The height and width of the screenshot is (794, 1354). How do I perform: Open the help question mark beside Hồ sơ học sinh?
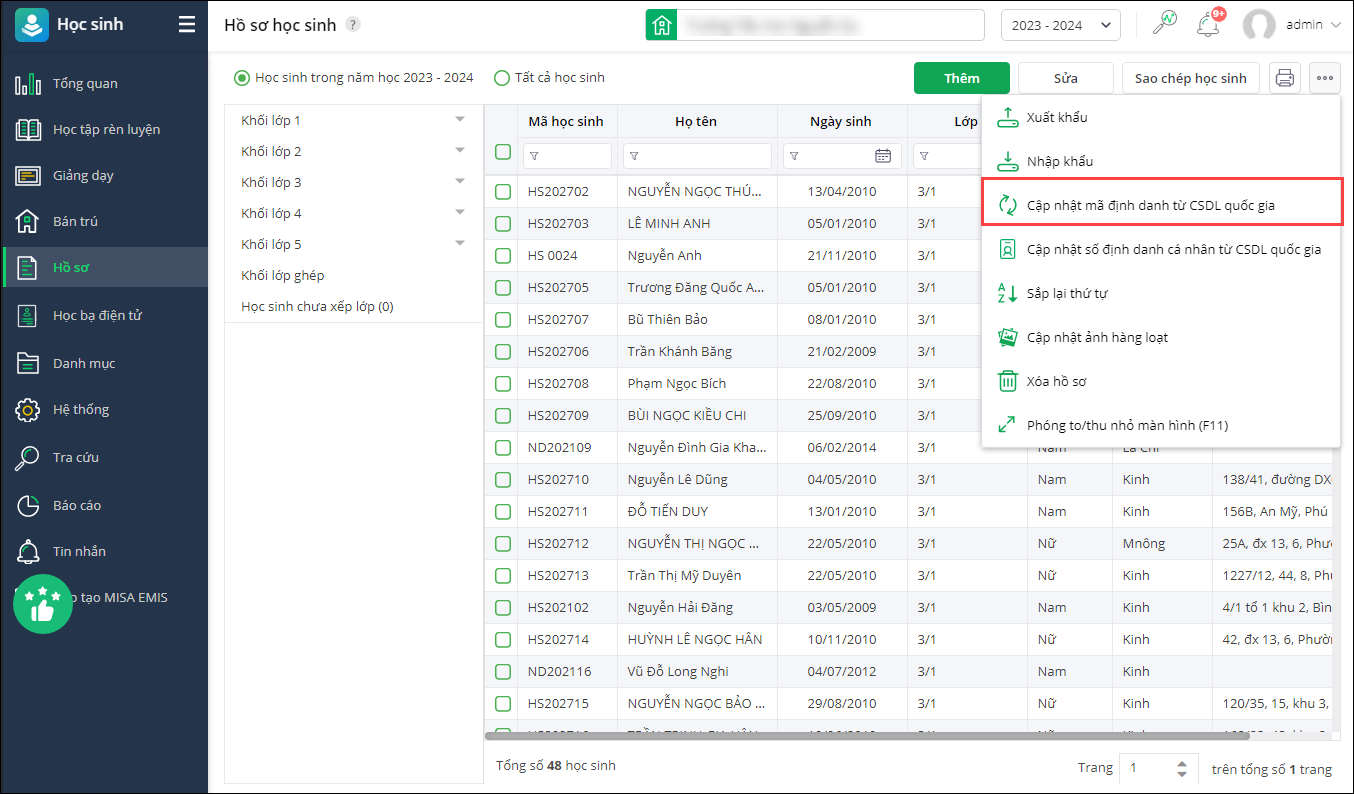coord(353,25)
